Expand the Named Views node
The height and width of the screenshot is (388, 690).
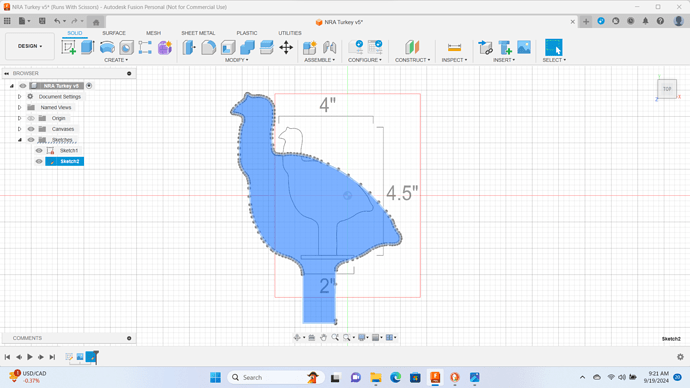(19, 107)
